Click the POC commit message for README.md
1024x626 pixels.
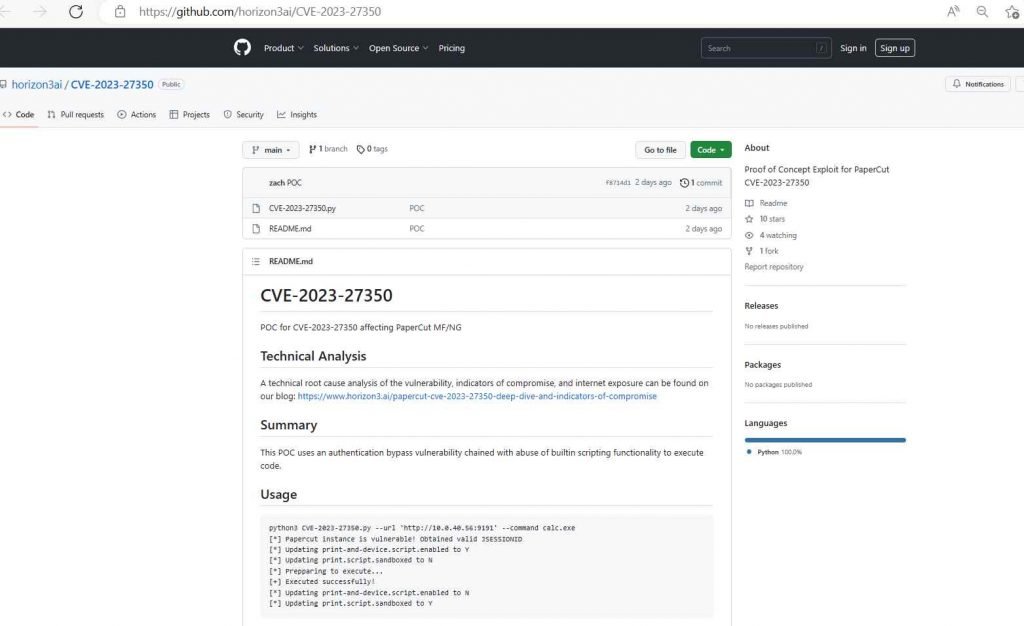417,228
